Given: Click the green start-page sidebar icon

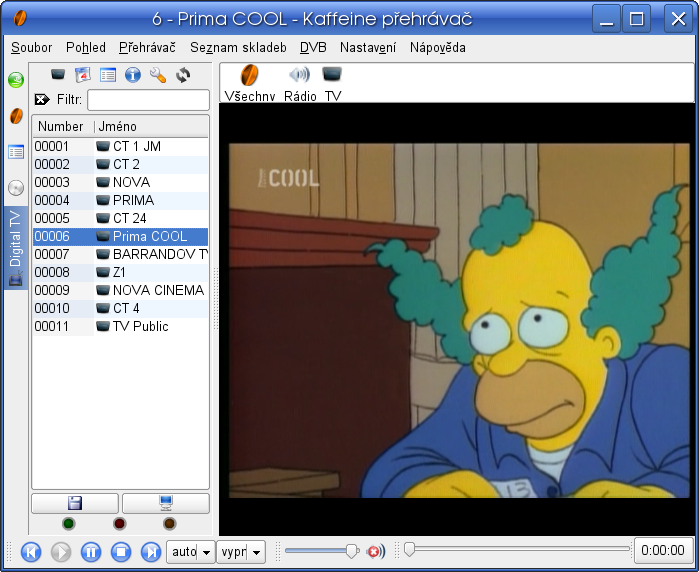Looking at the screenshot, I should click(16, 80).
